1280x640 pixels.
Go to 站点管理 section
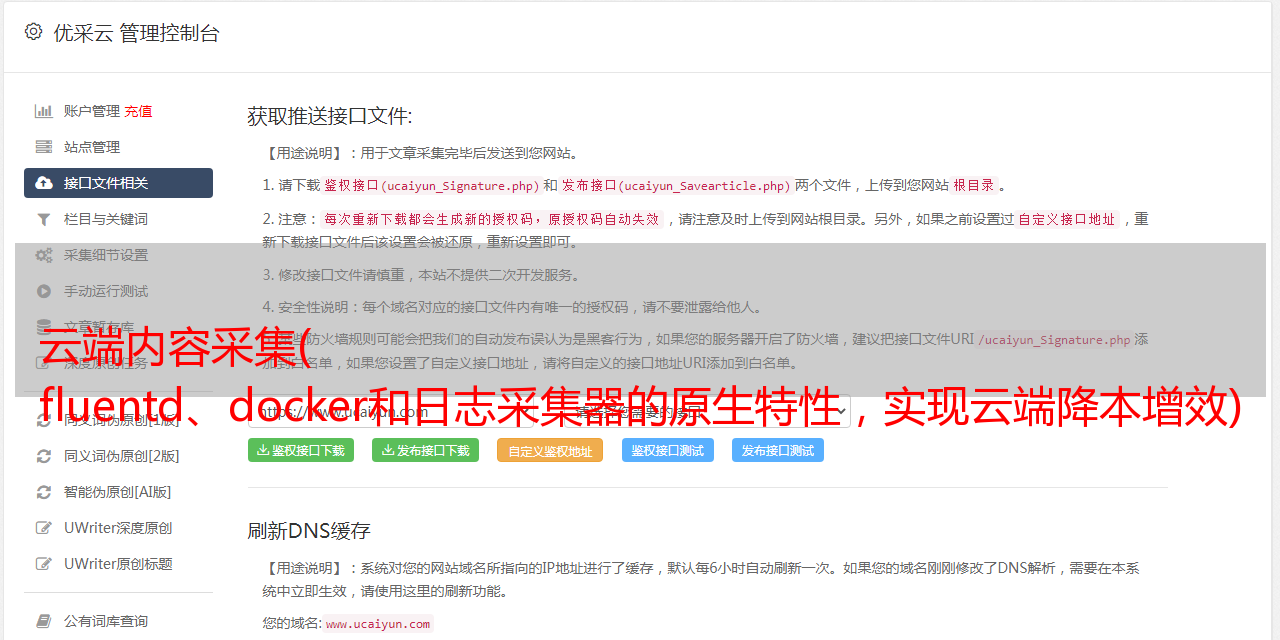[x=92, y=147]
